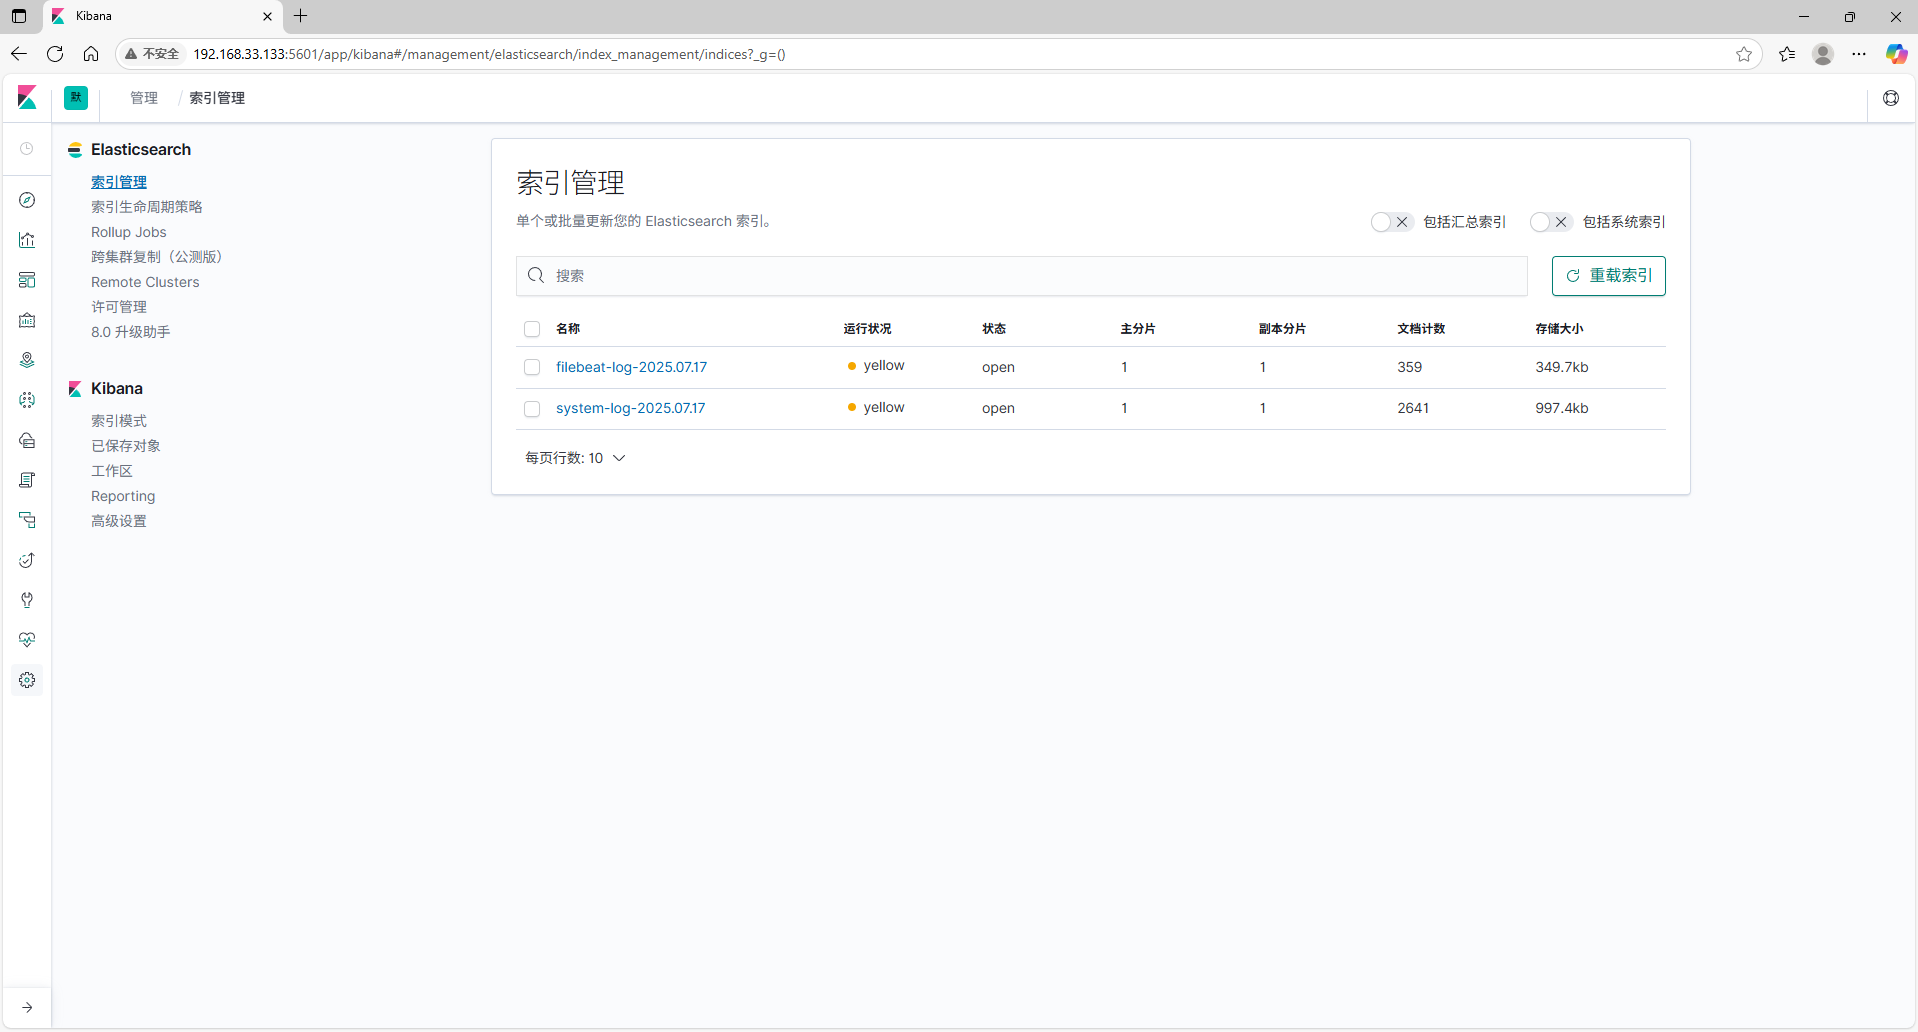Image resolution: width=1918 pixels, height=1032 pixels.
Task: Click the 2641 document count cell
Action: 1413,408
